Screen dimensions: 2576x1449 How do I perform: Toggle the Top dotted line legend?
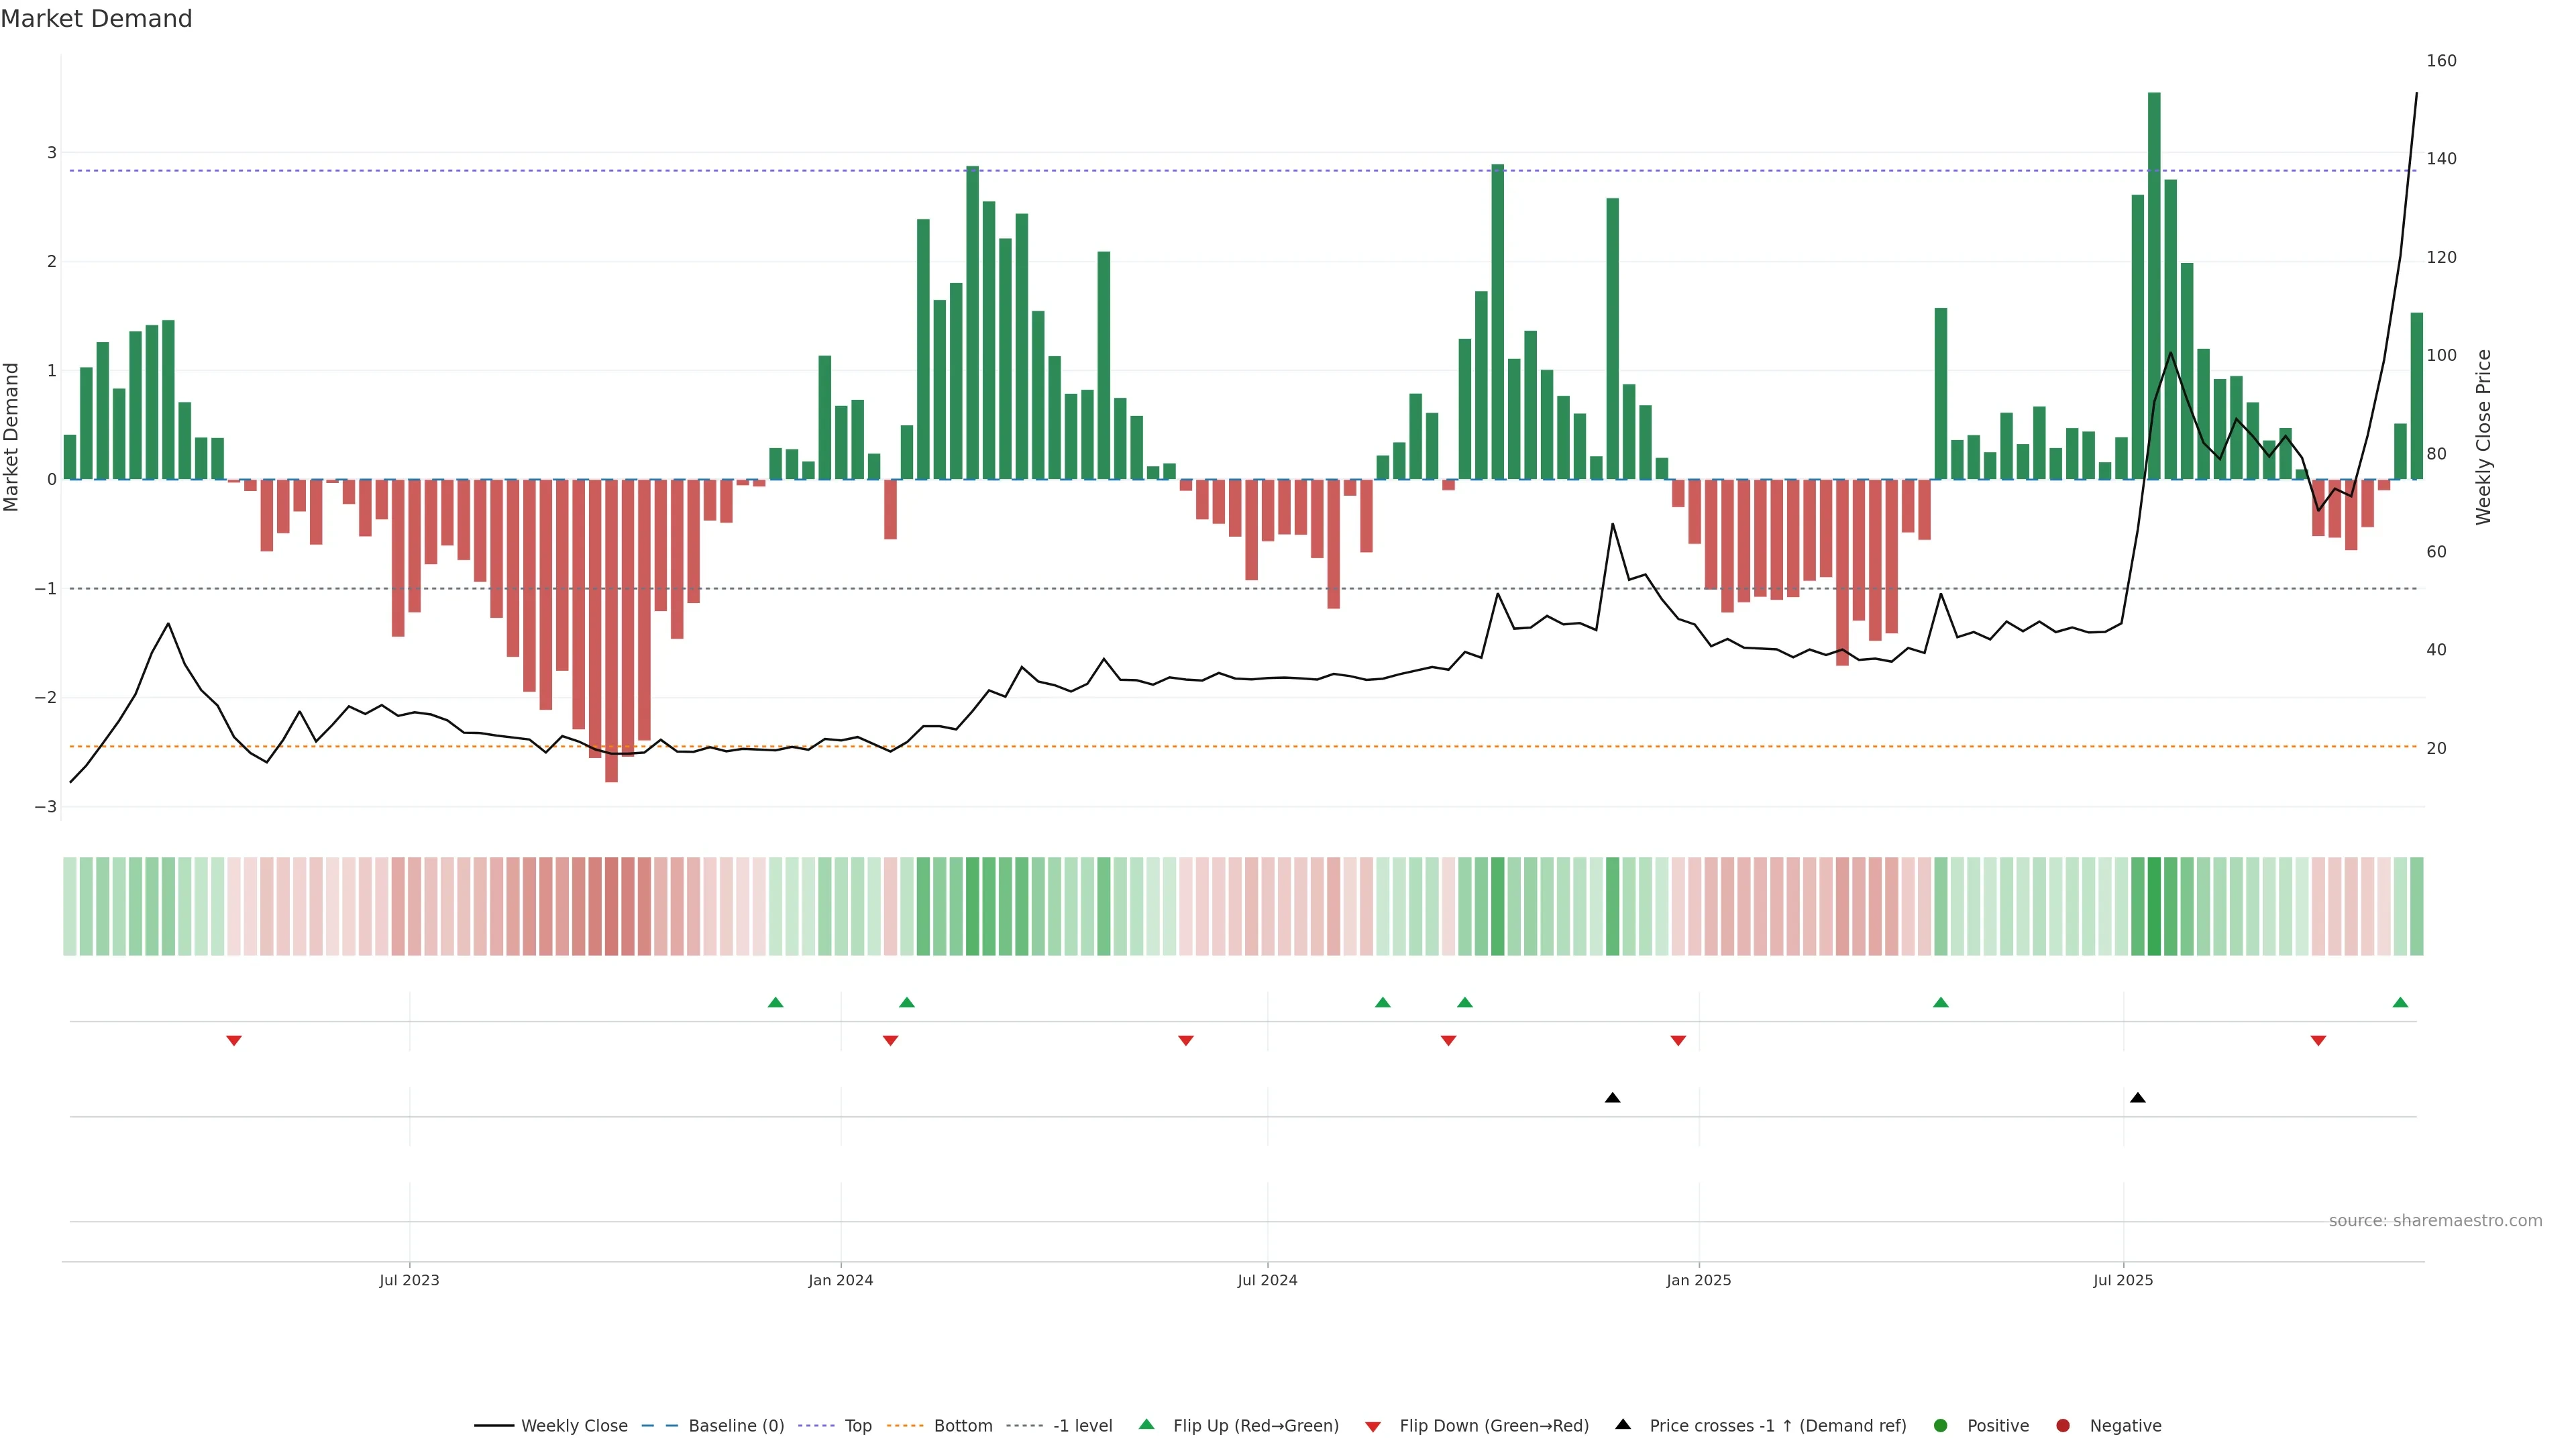tap(857, 1426)
